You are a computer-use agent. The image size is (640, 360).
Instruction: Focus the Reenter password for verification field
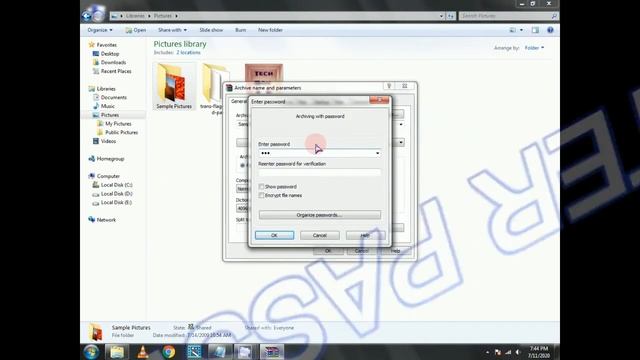320,173
